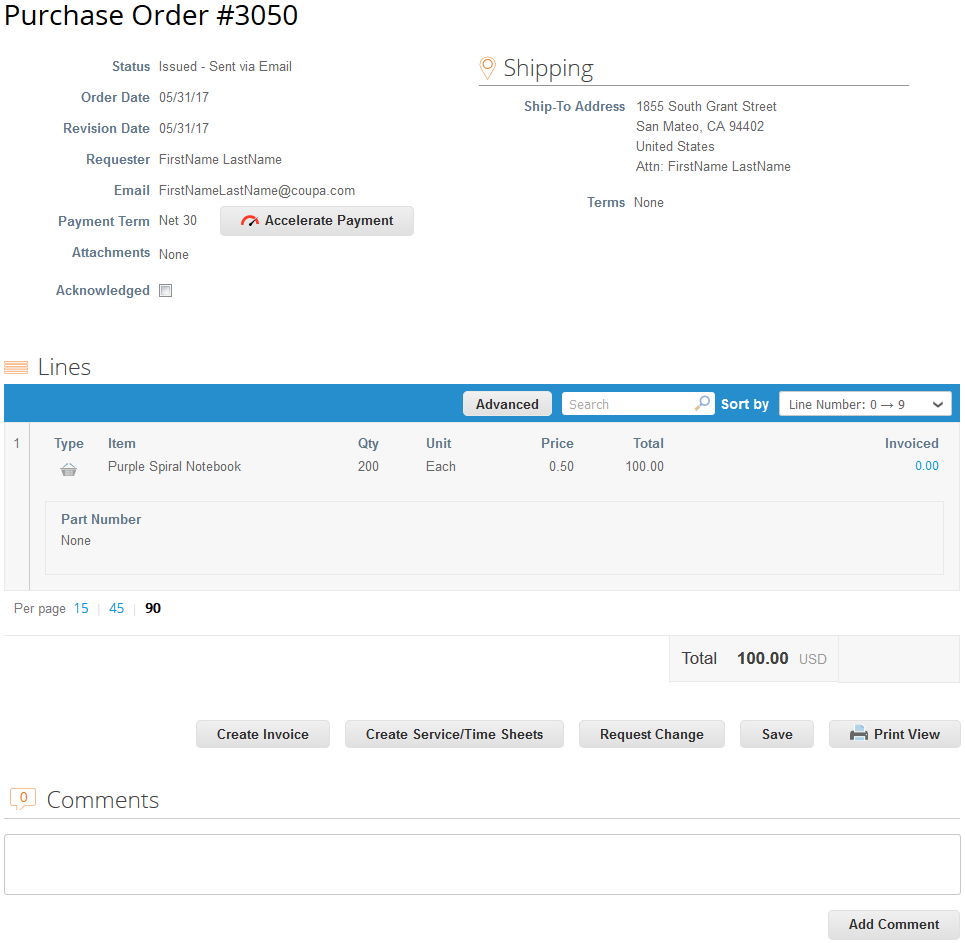Screen dimensions: 965x943
Task: Select 90 lines per page
Action: point(153,608)
